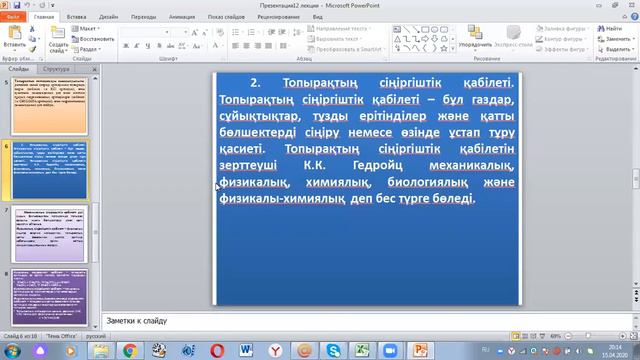Expand the shapes gallery More arrow

[453, 49]
